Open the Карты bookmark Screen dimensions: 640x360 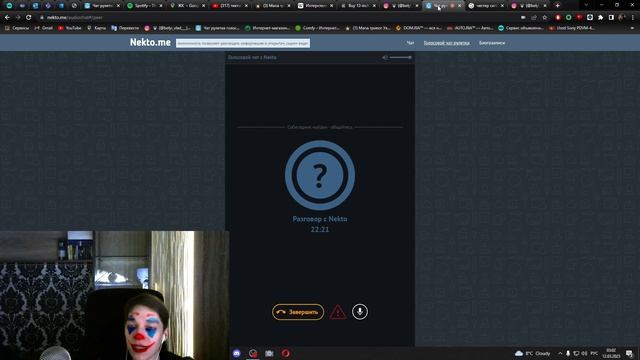tap(97, 28)
